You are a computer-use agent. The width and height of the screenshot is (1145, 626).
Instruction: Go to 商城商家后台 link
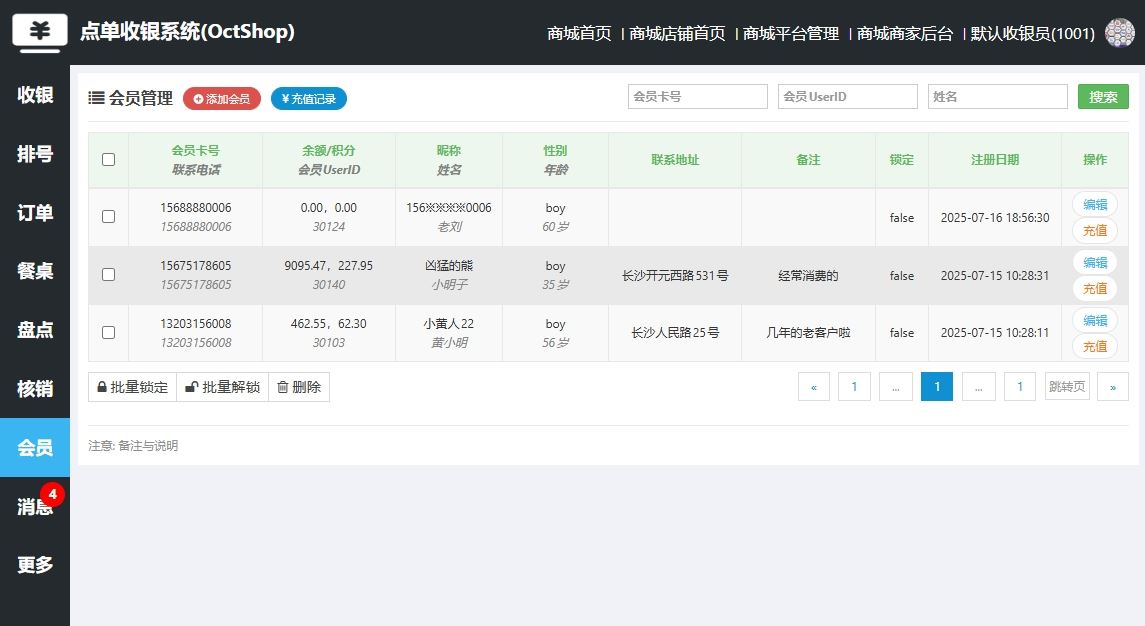pos(905,34)
